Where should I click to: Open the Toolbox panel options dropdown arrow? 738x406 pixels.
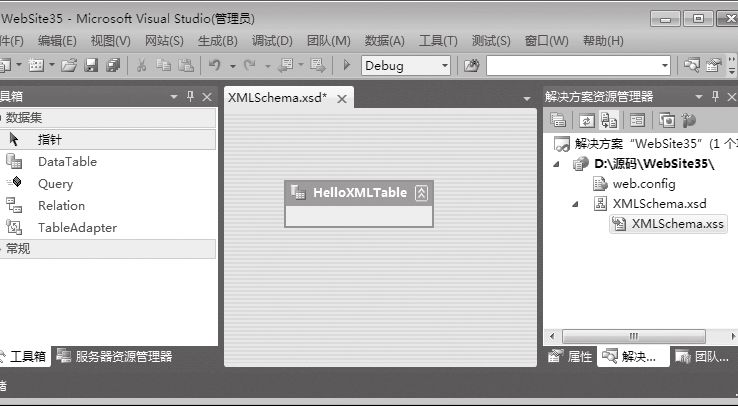click(174, 97)
